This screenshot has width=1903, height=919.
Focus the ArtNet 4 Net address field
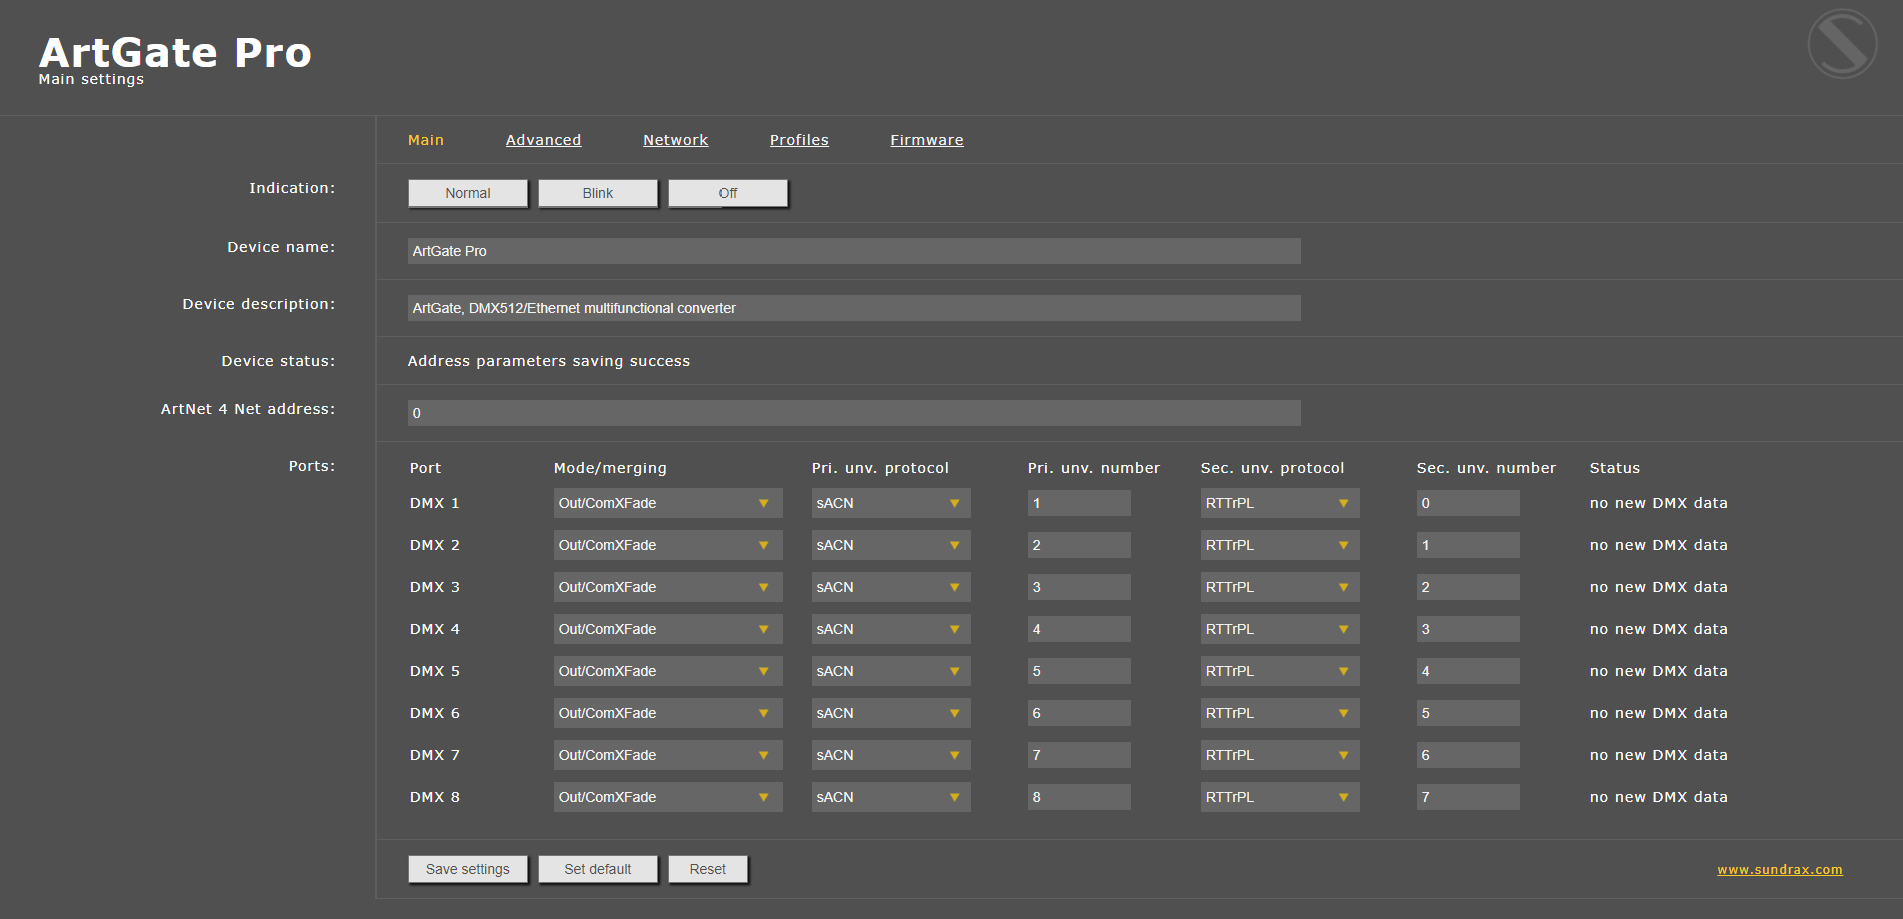(853, 413)
